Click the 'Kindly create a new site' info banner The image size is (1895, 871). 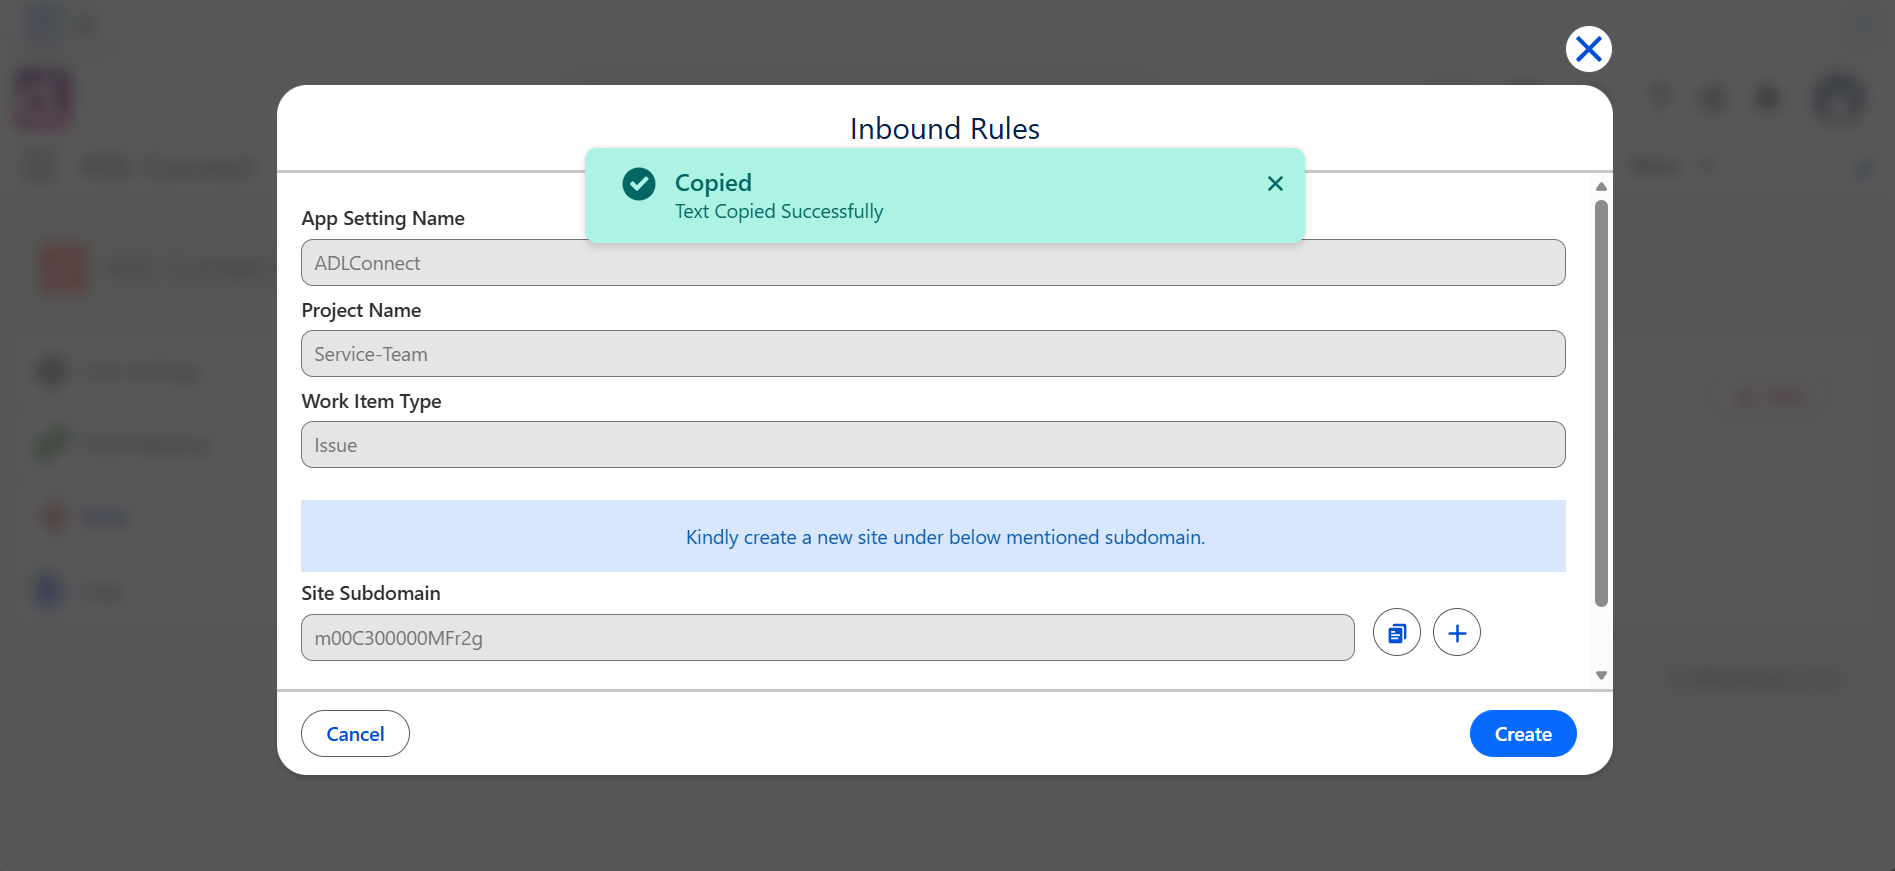click(x=933, y=536)
